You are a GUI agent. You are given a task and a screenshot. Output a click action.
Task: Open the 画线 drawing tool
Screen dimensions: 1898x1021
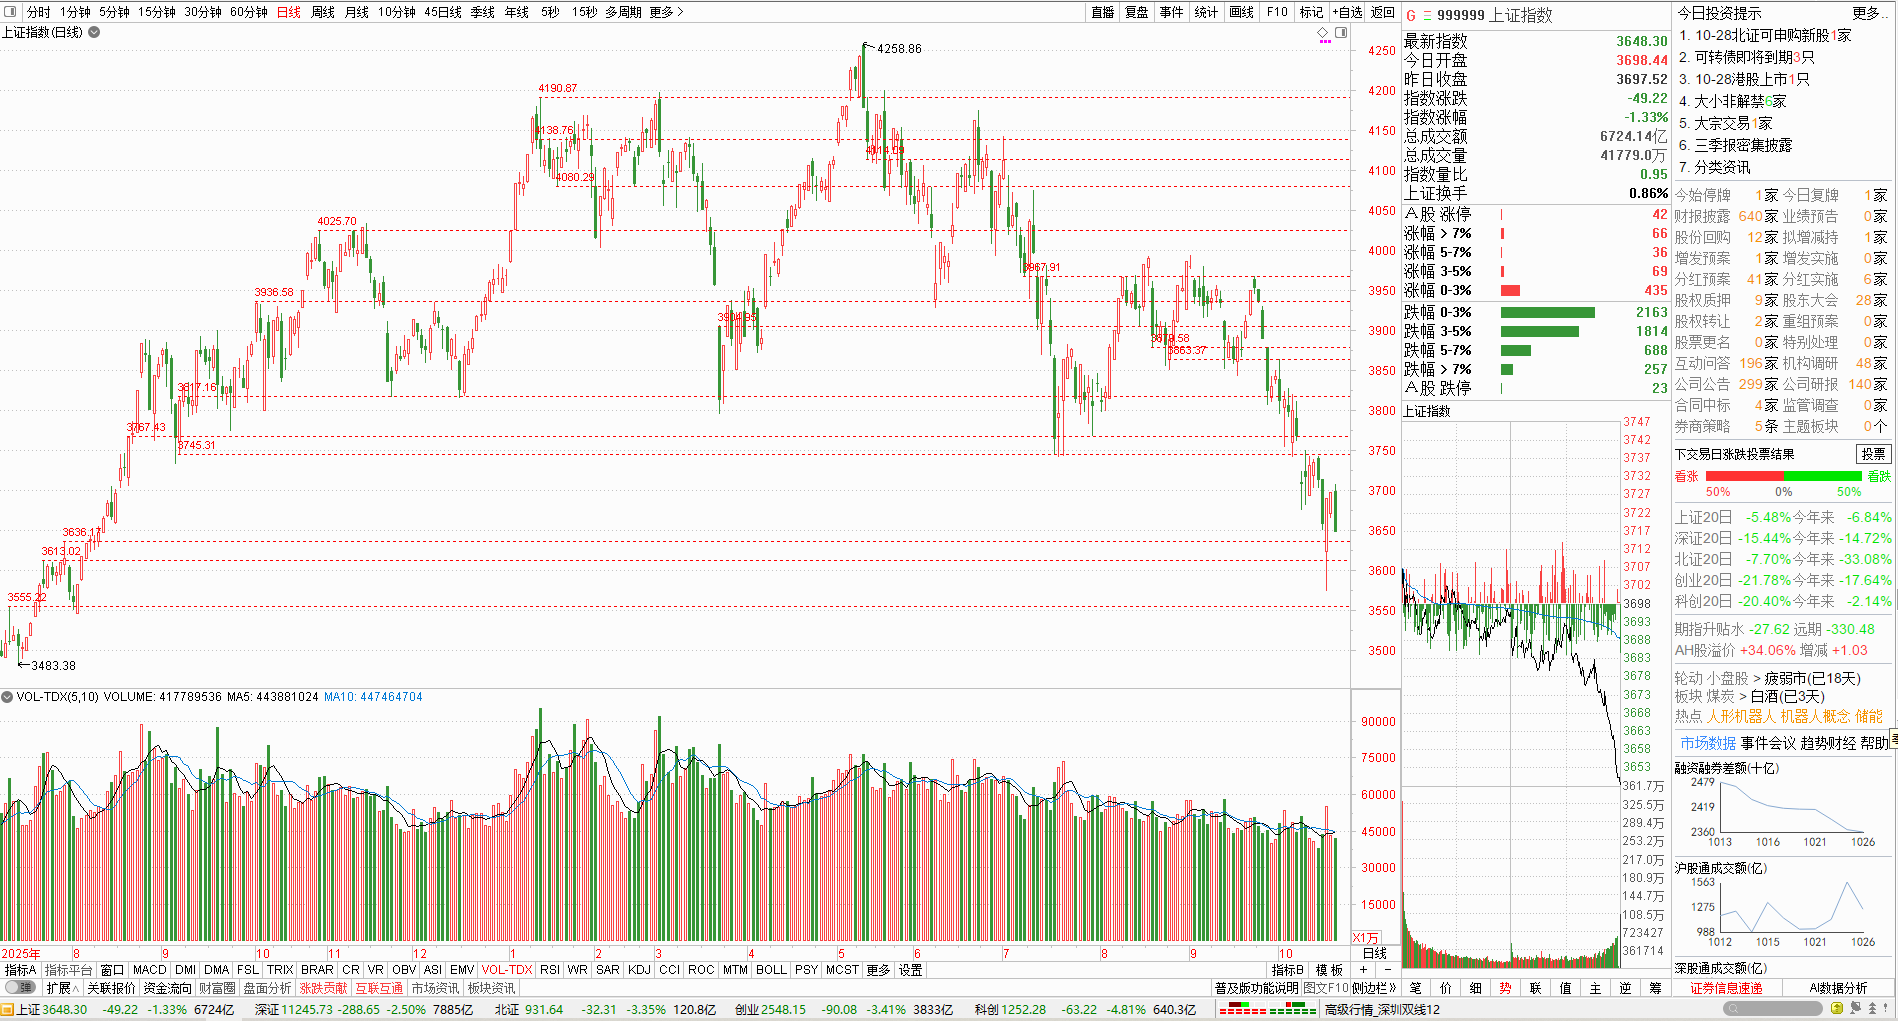[1241, 12]
